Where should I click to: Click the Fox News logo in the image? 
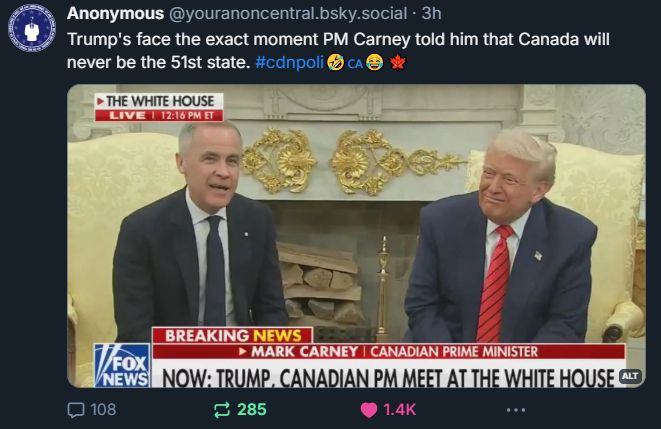[x=122, y=365]
